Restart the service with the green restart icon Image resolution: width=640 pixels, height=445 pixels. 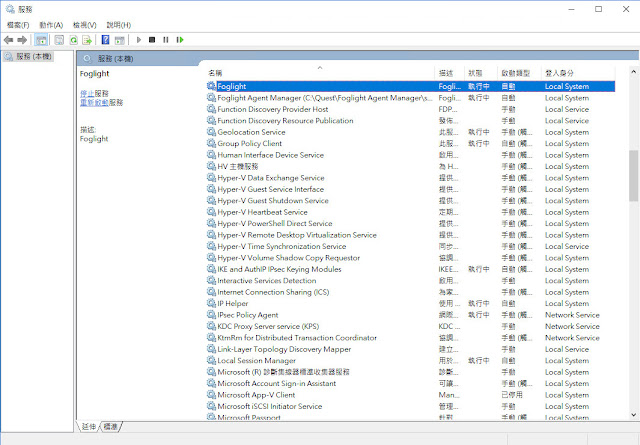tap(180, 40)
